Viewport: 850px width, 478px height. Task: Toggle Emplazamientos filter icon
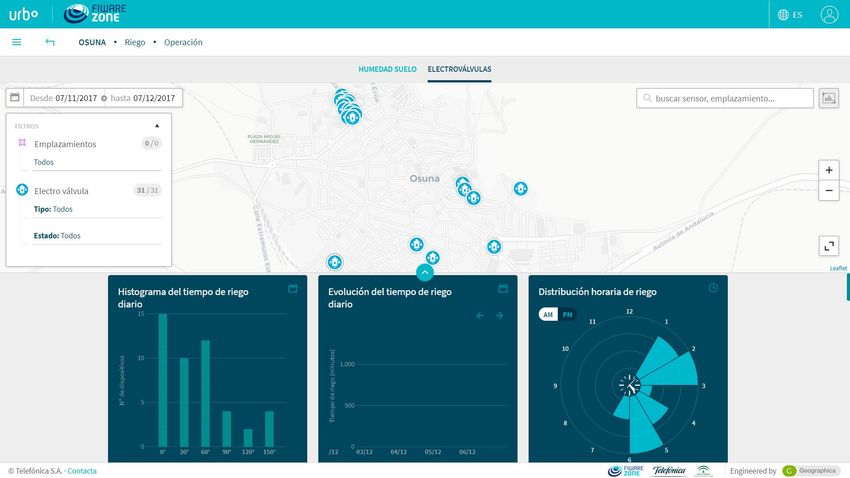22,143
